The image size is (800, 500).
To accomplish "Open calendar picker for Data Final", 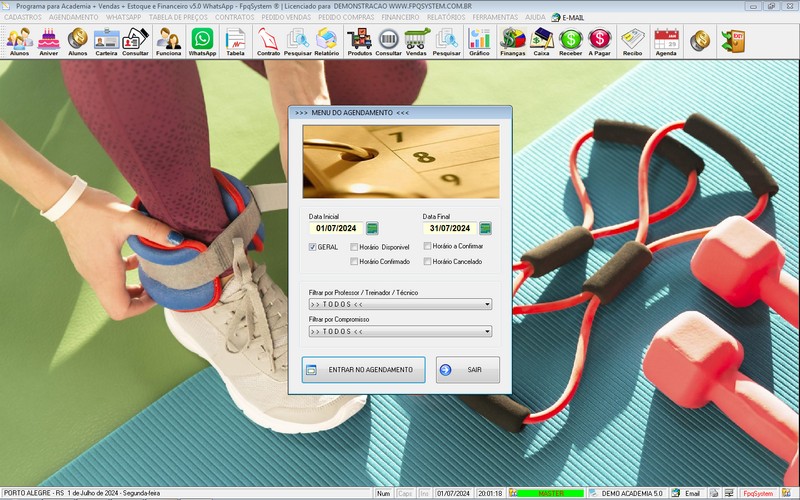I will click(x=486, y=228).
